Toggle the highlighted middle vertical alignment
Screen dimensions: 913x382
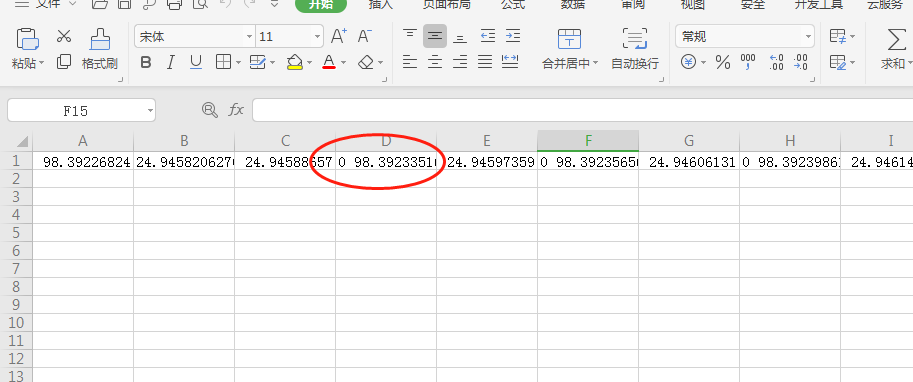click(x=435, y=36)
